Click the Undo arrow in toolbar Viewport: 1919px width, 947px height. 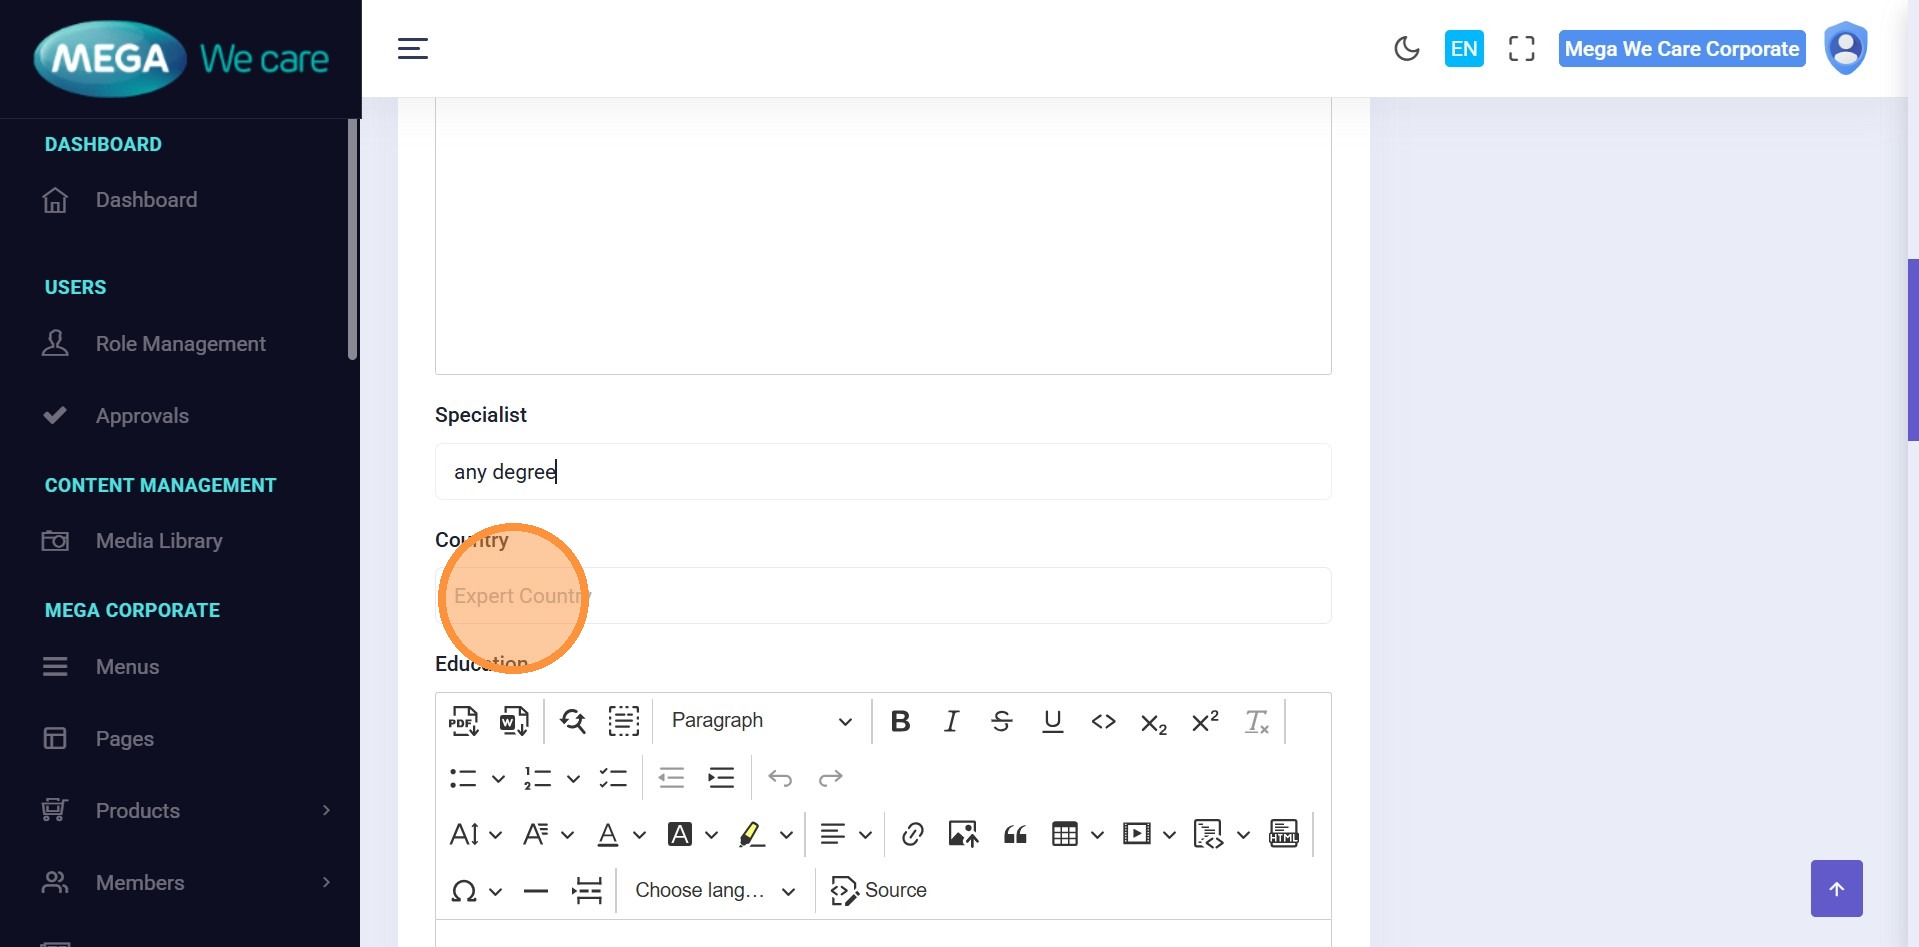(780, 778)
